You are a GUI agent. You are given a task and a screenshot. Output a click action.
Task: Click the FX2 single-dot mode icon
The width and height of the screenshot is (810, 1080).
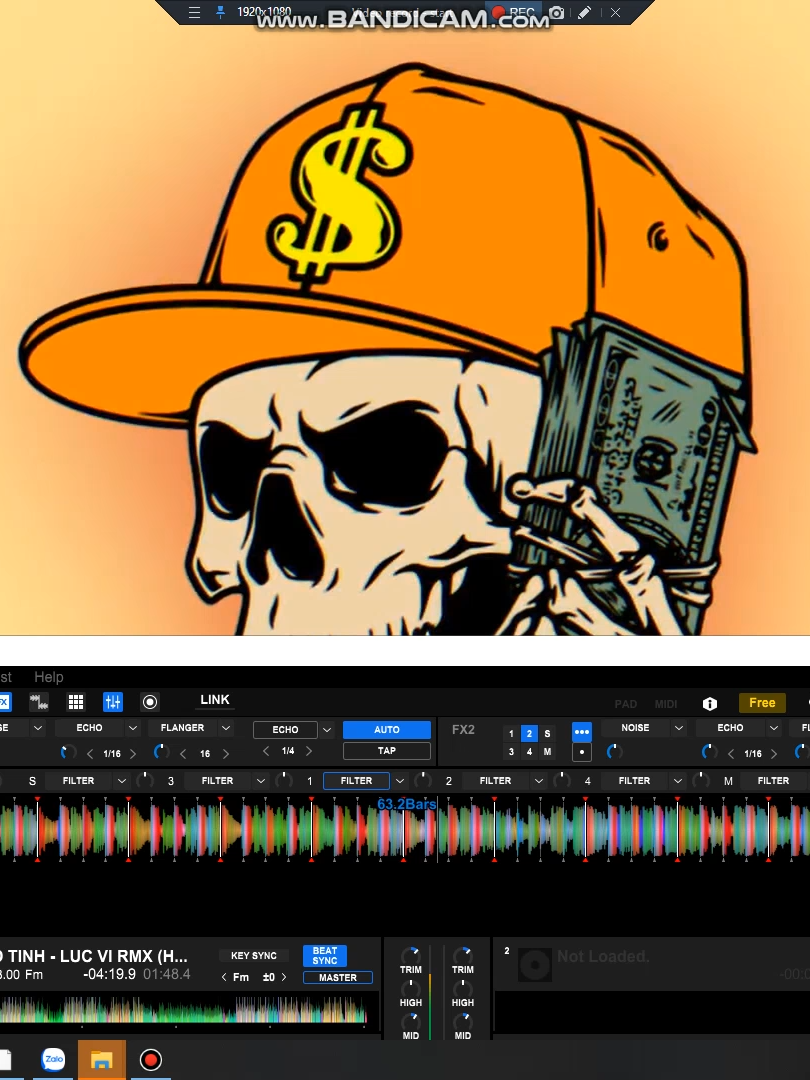pos(581,751)
